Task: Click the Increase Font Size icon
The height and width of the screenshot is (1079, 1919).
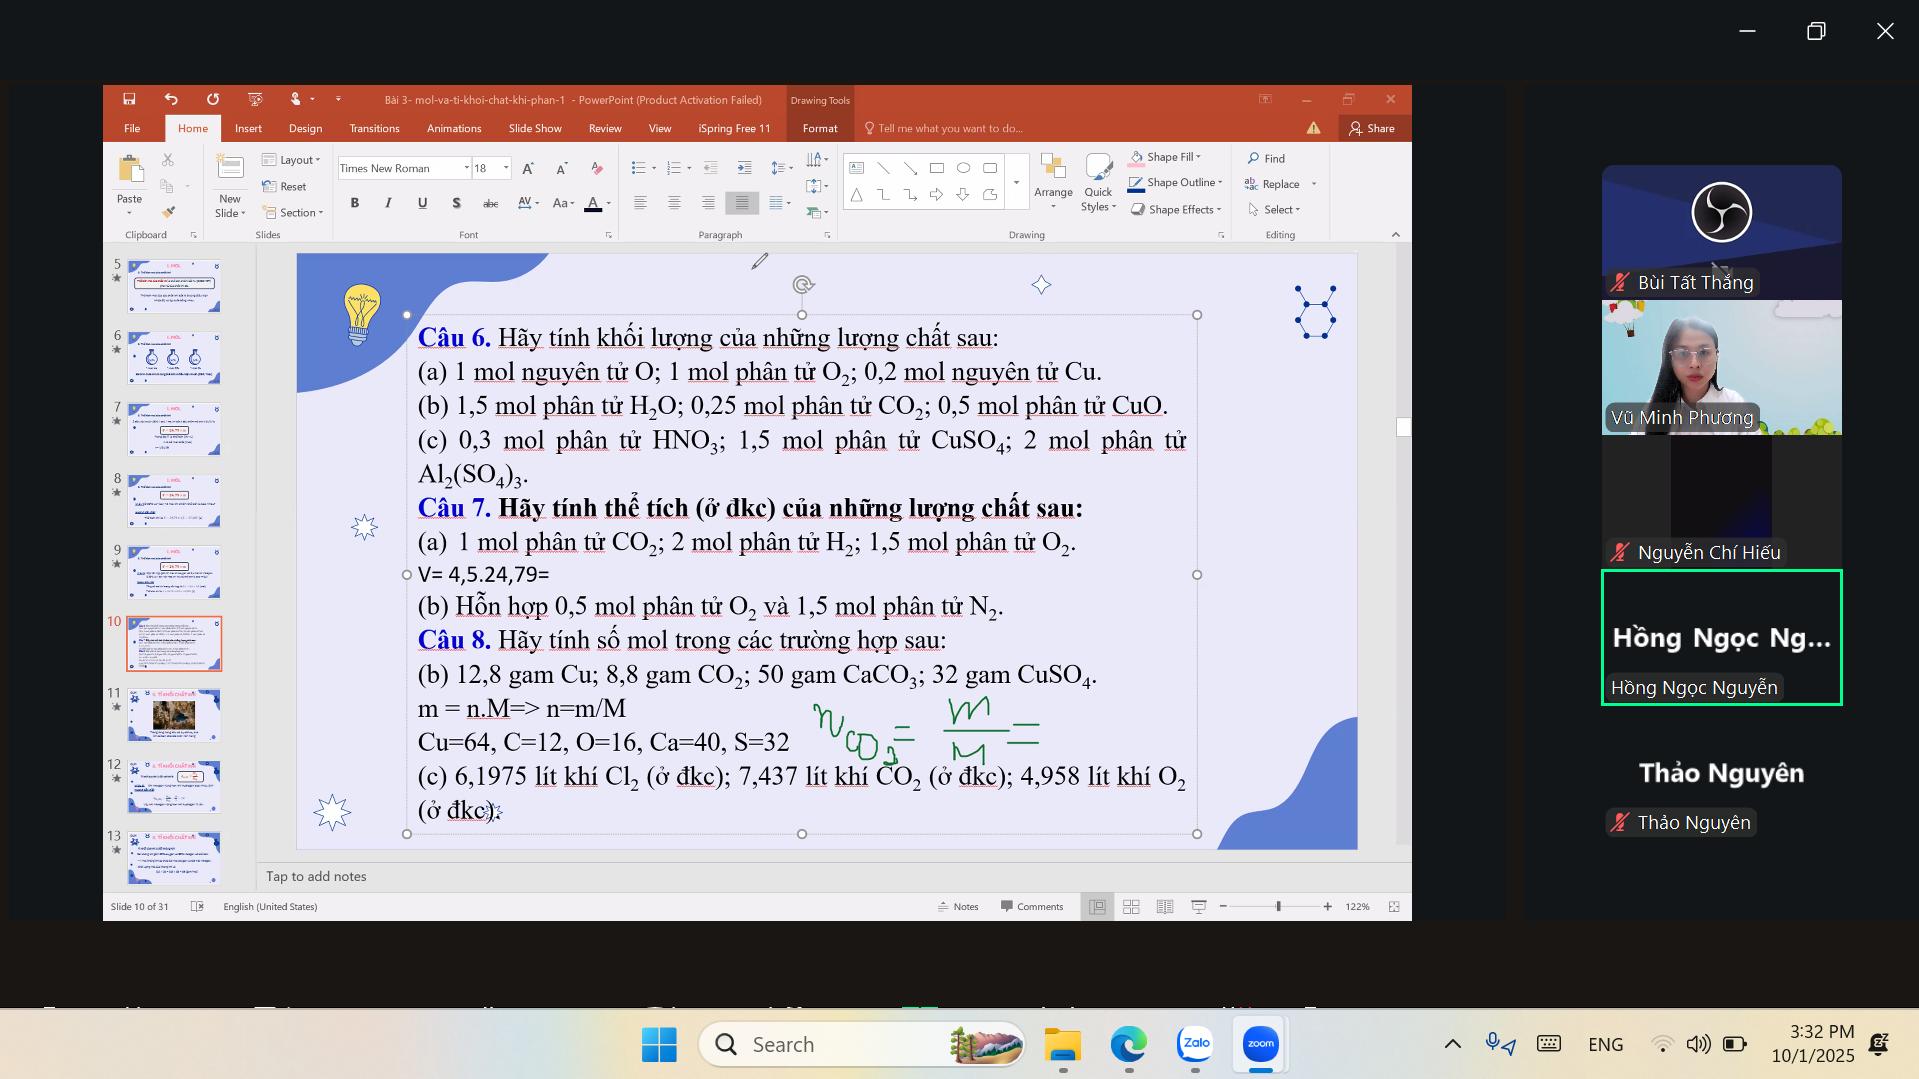Action: click(x=528, y=168)
